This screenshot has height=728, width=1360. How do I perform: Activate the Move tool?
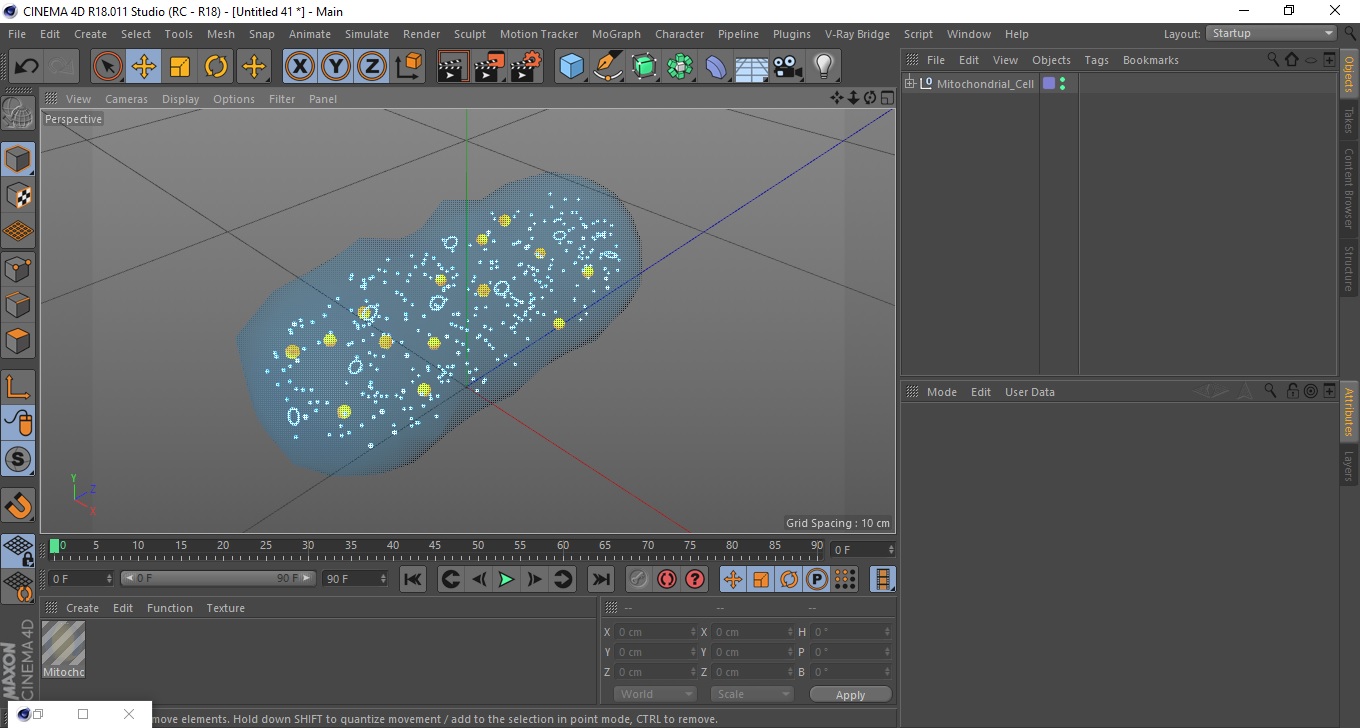(x=144, y=67)
